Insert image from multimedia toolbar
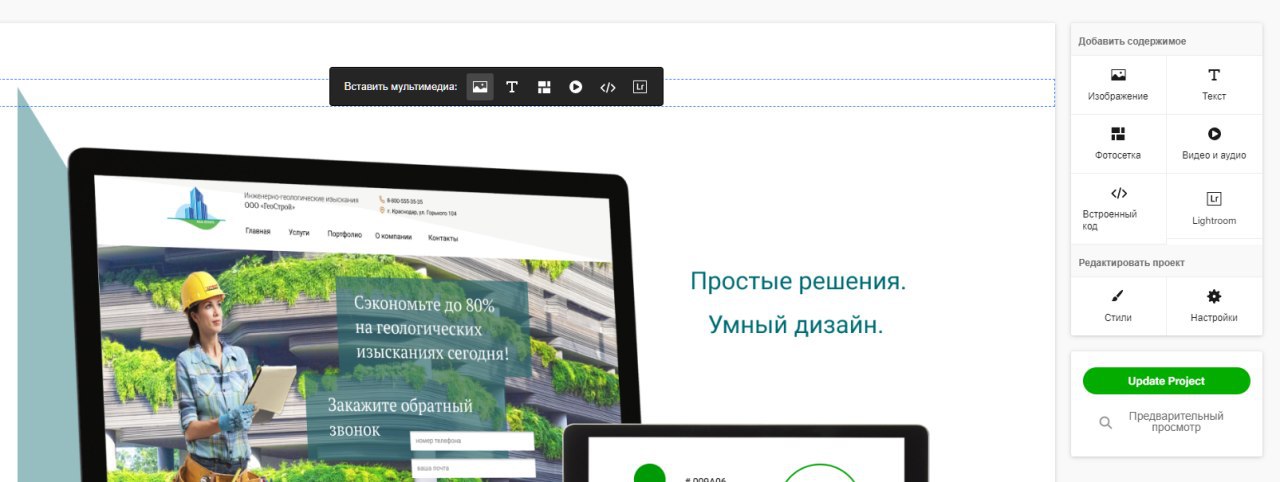 tap(480, 87)
